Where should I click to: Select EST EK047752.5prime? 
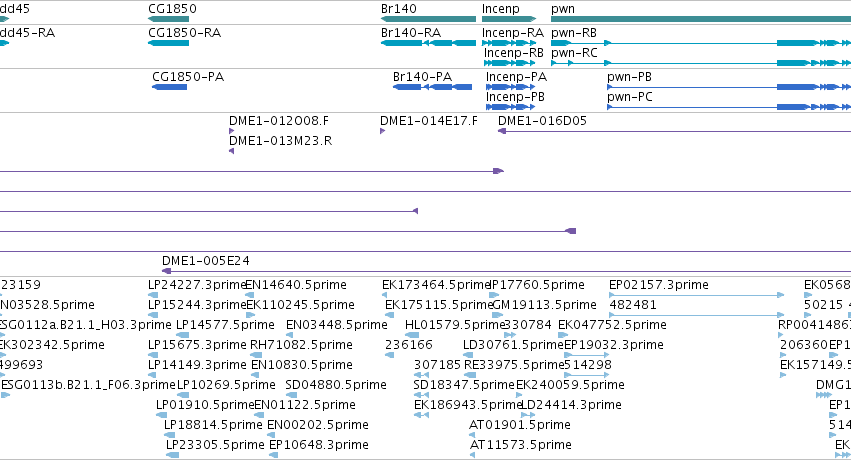pos(612,325)
